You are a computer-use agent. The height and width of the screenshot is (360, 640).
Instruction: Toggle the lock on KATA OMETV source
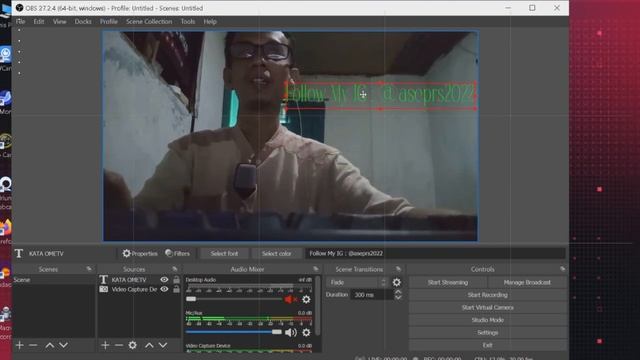point(176,280)
